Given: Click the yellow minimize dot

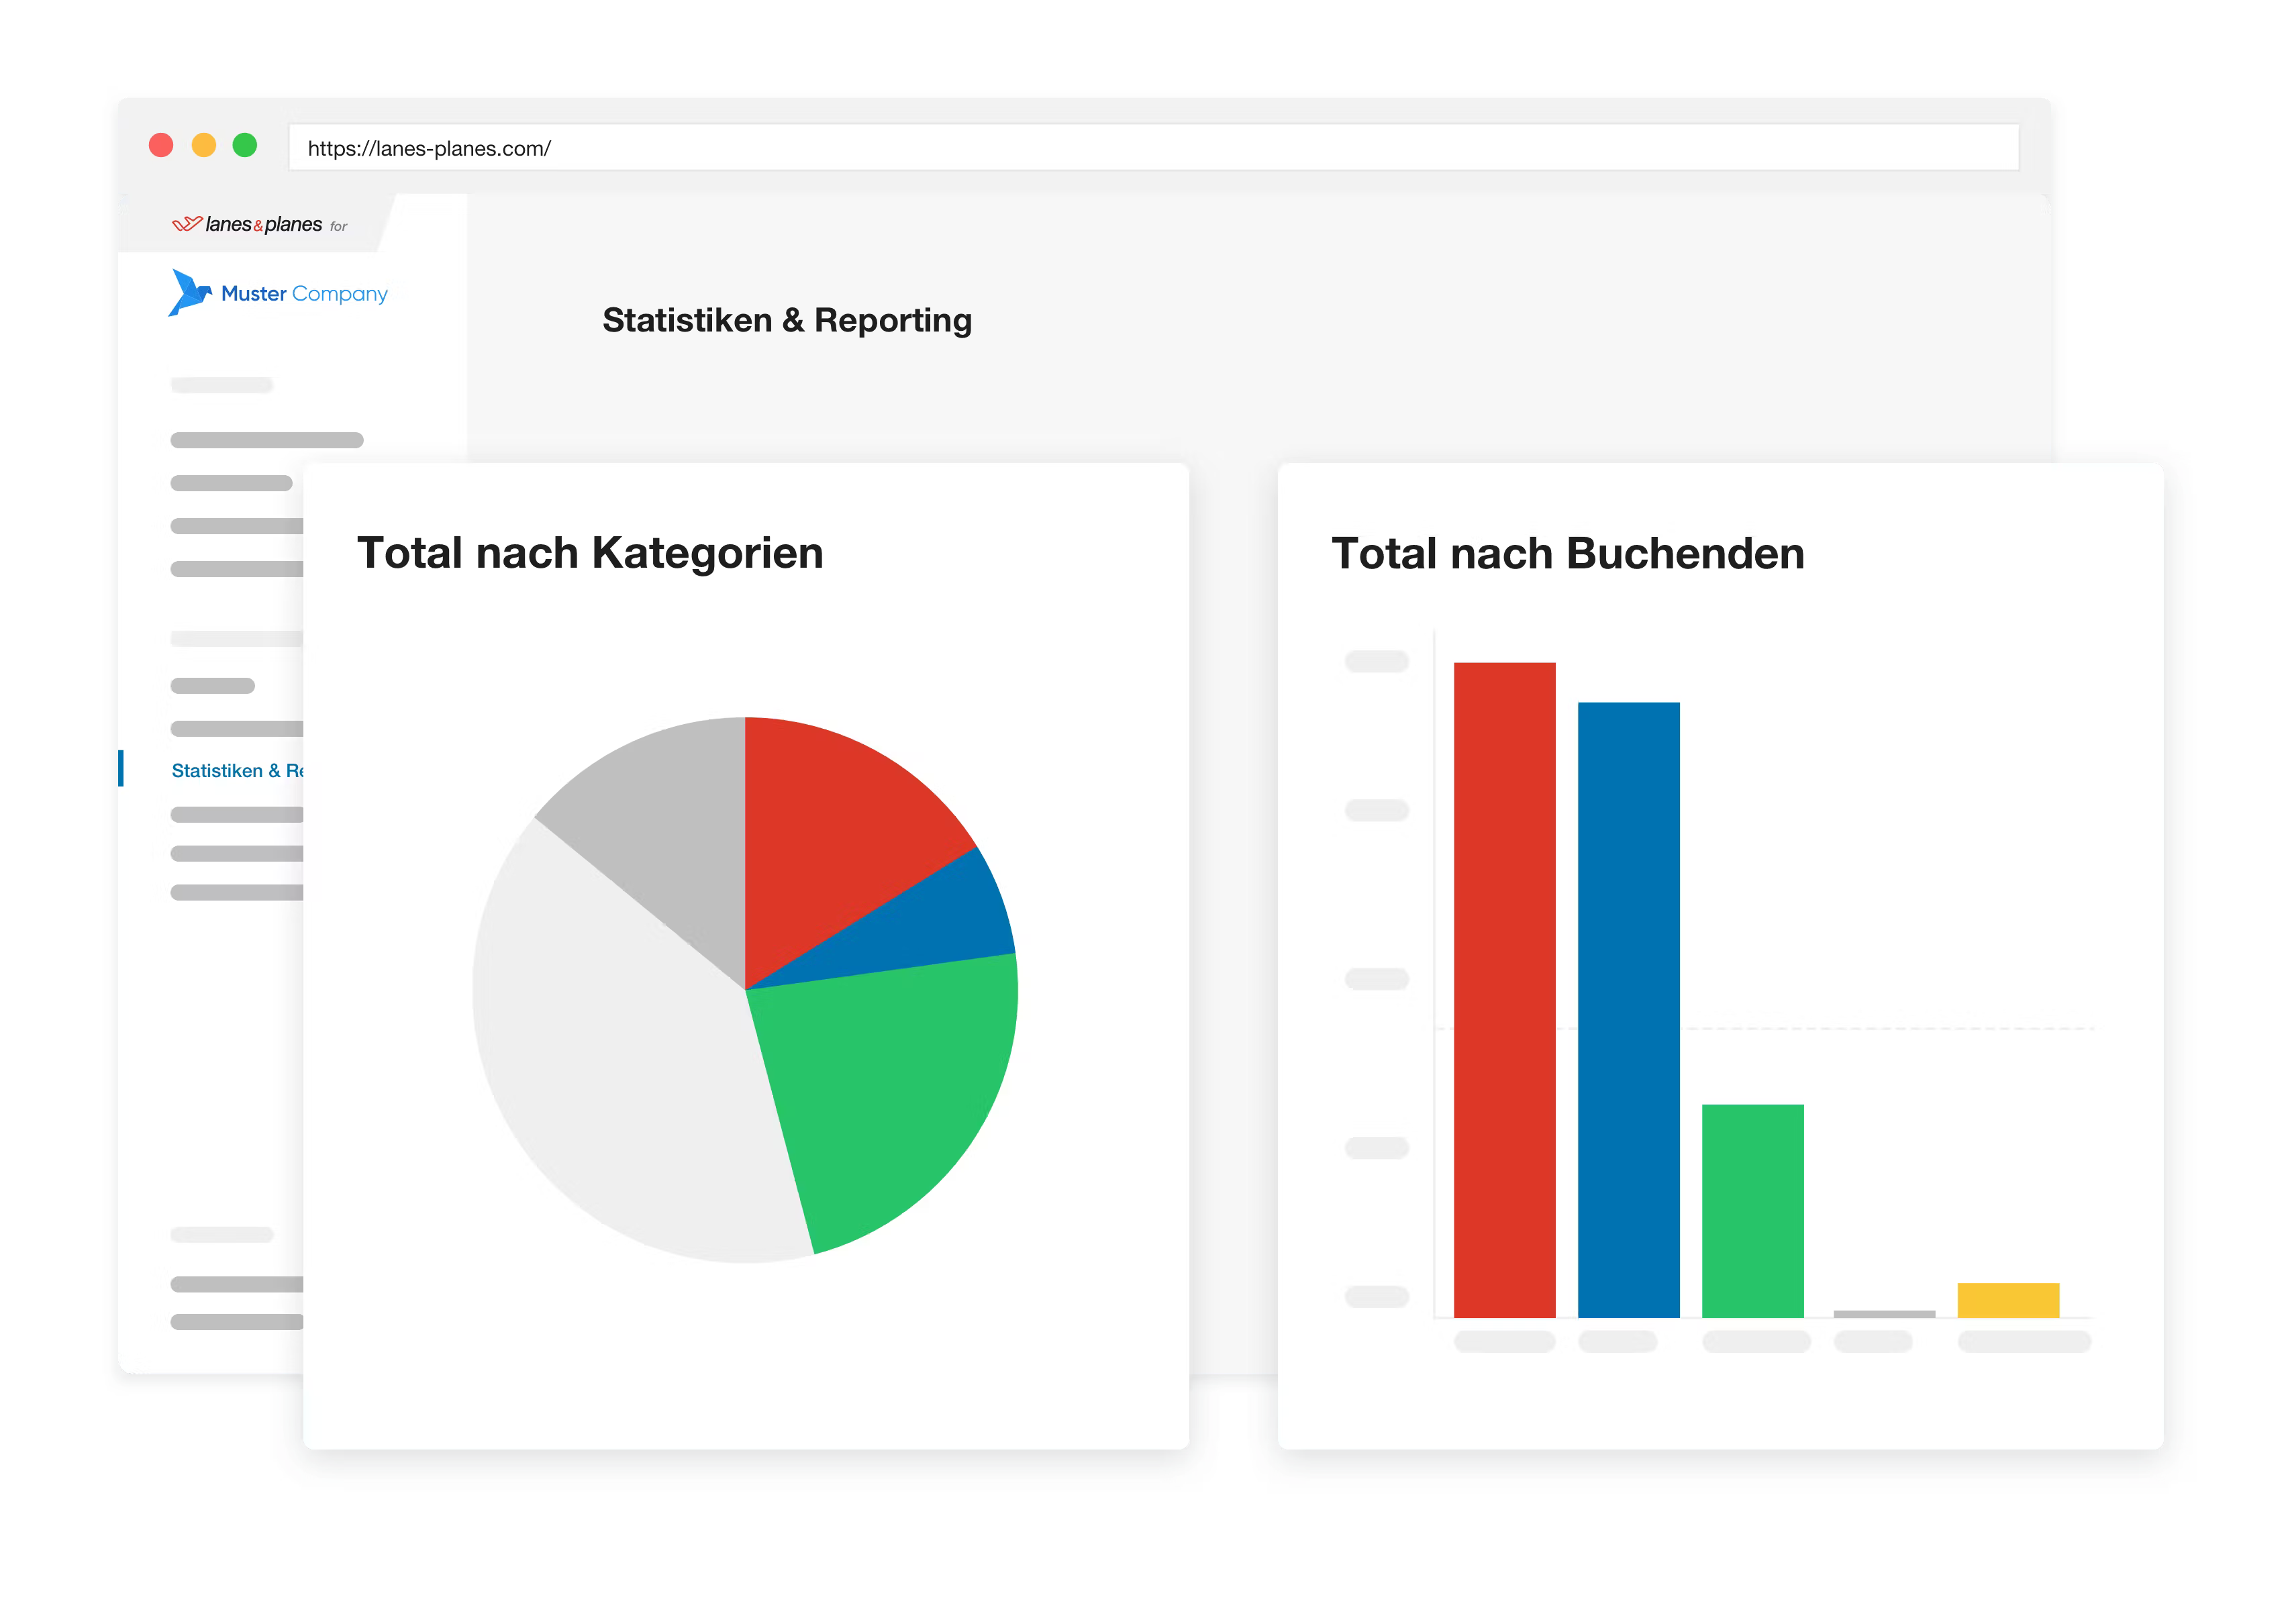Looking at the screenshot, I should pos(203,146).
